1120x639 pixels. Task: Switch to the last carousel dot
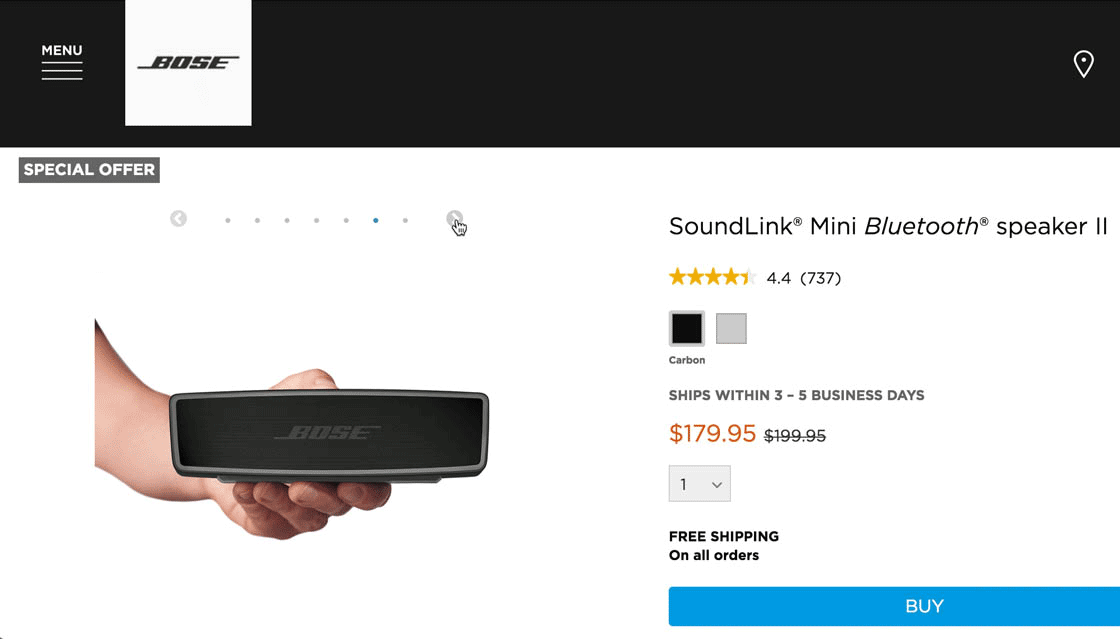point(405,220)
